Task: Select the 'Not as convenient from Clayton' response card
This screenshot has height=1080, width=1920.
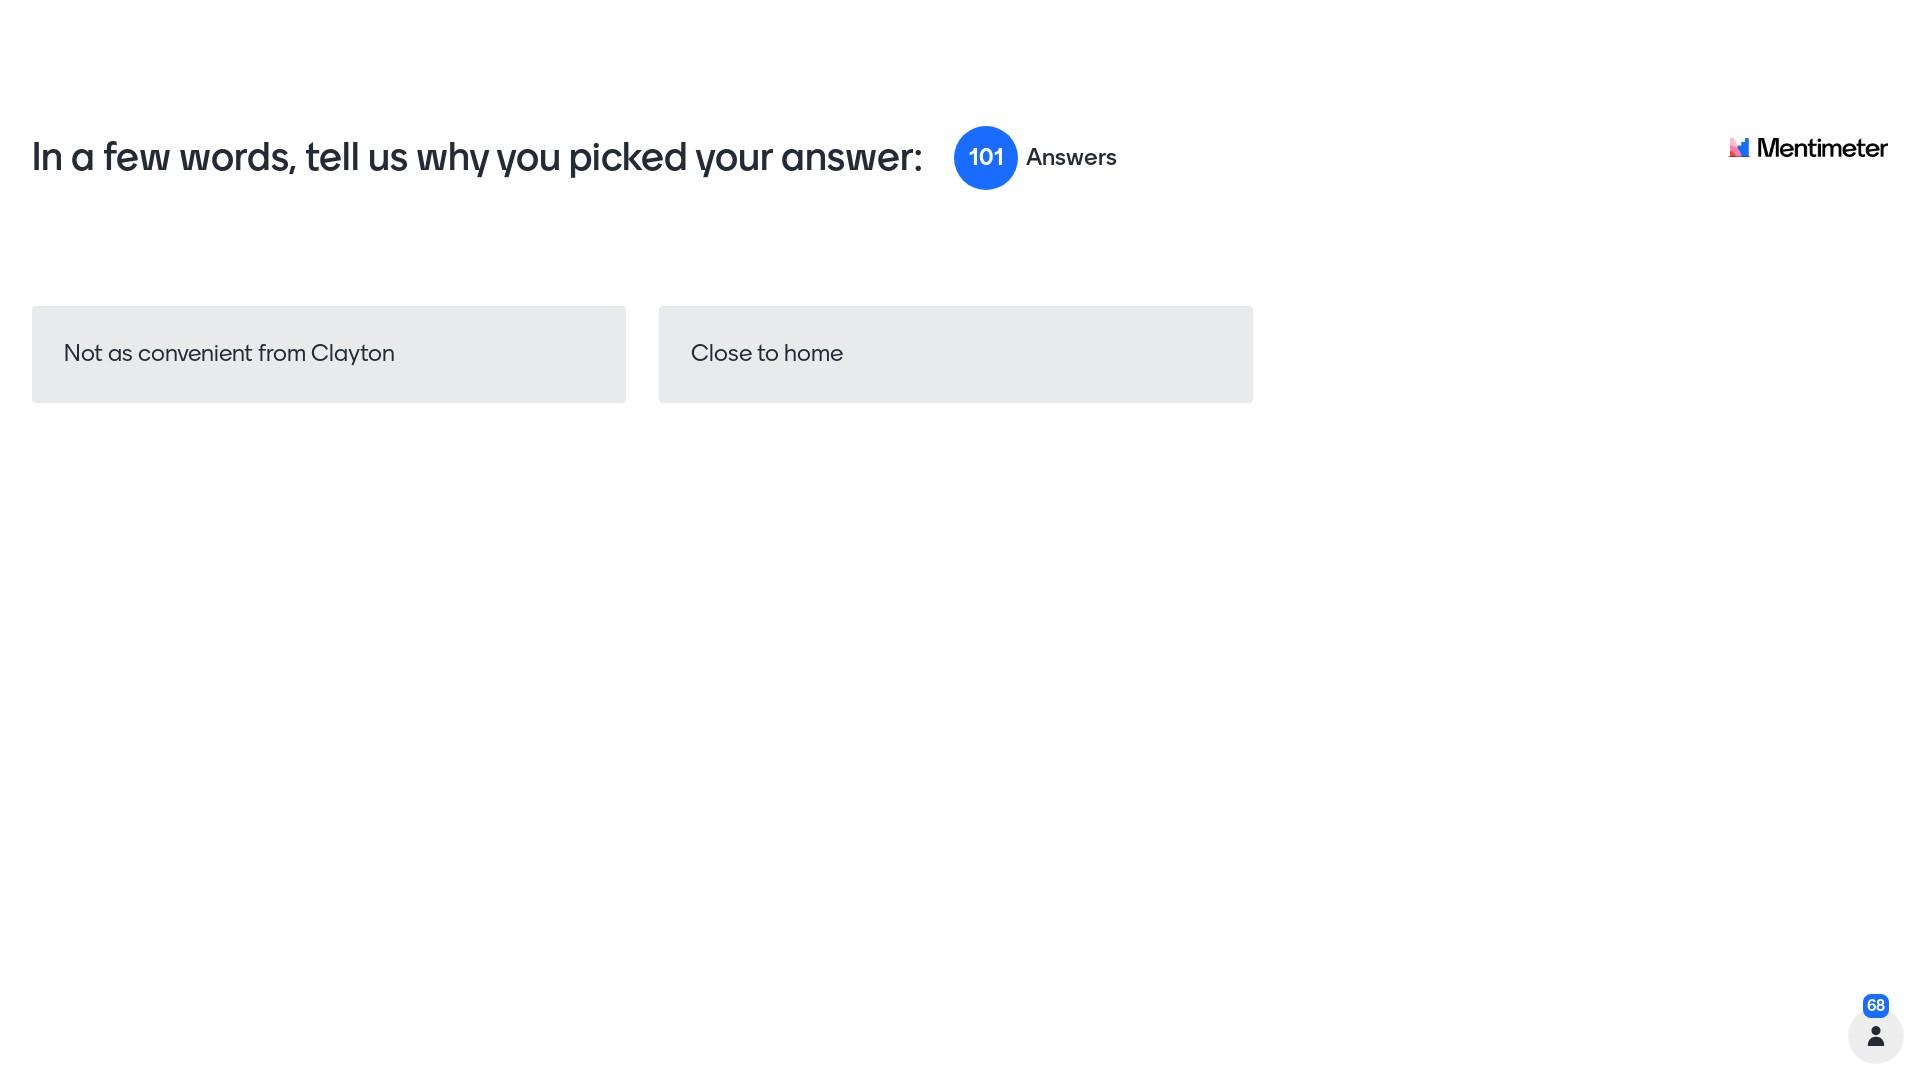Action: (328, 354)
